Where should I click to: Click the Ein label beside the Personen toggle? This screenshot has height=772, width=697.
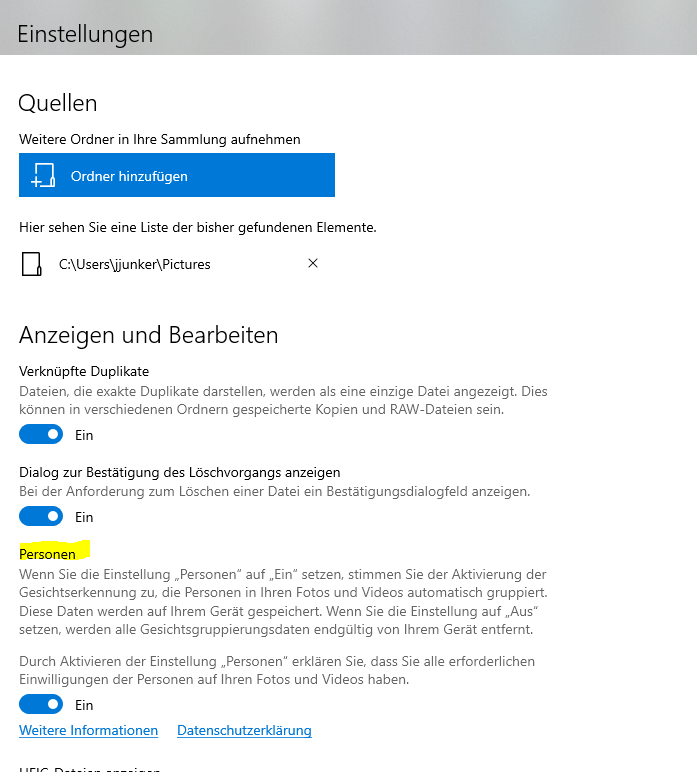click(x=84, y=705)
